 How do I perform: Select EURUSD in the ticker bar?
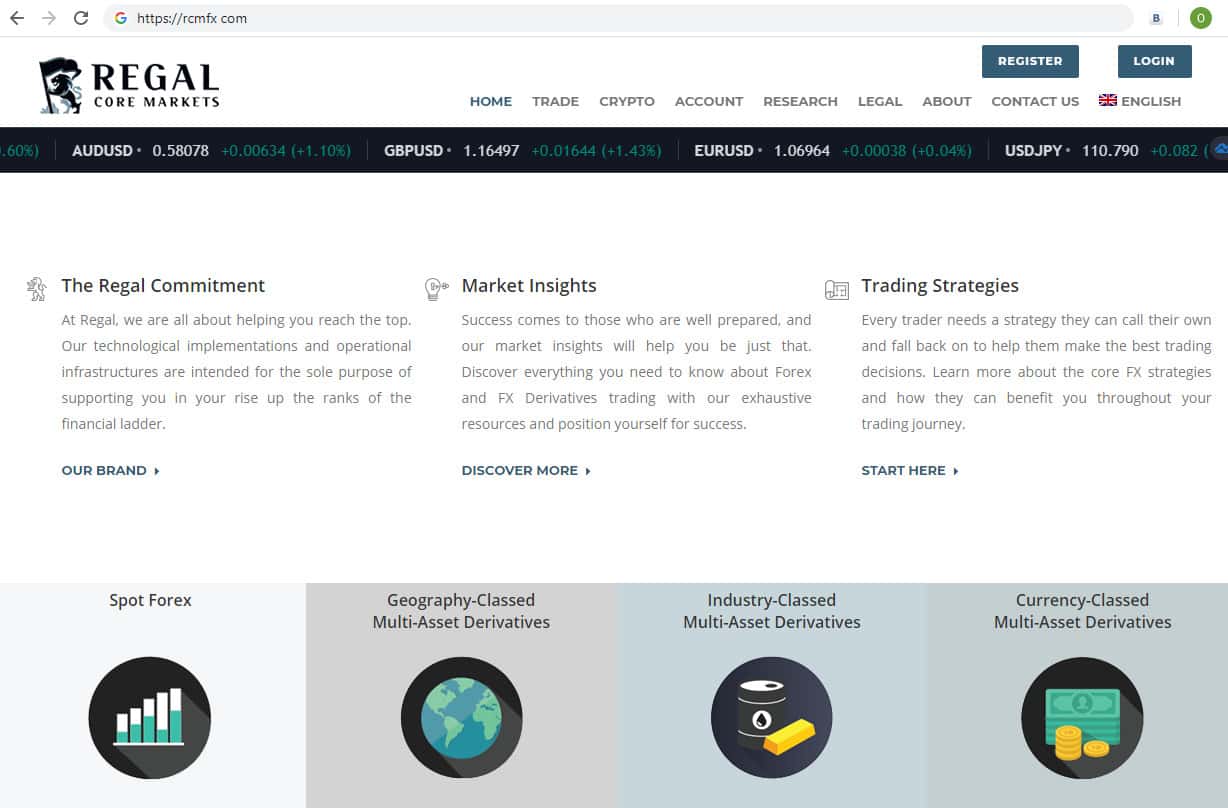pyautogui.click(x=724, y=151)
